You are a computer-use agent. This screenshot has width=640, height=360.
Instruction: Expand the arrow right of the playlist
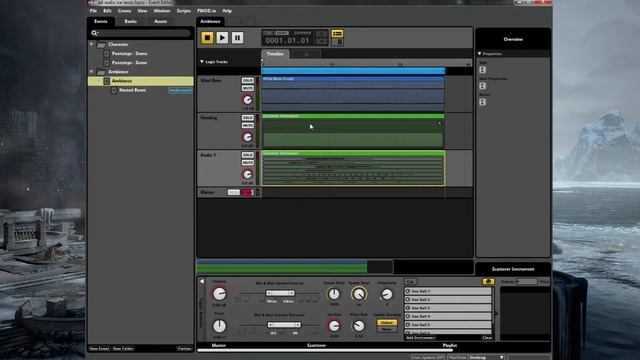point(496,313)
